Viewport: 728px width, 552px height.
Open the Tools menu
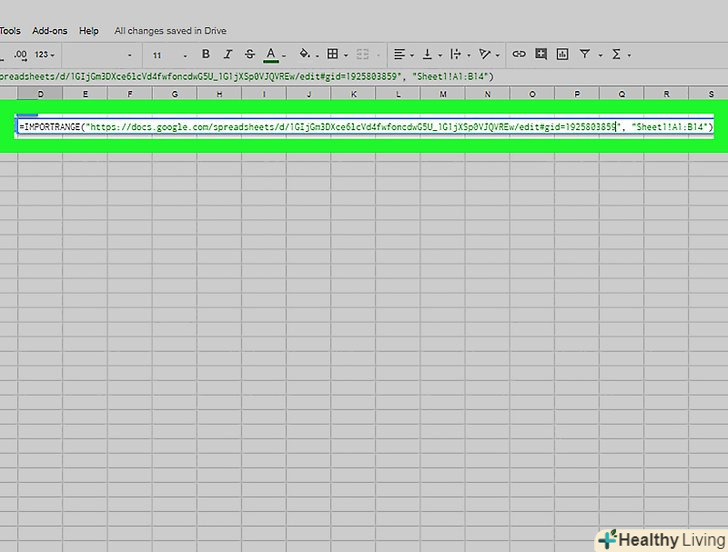click(10, 31)
